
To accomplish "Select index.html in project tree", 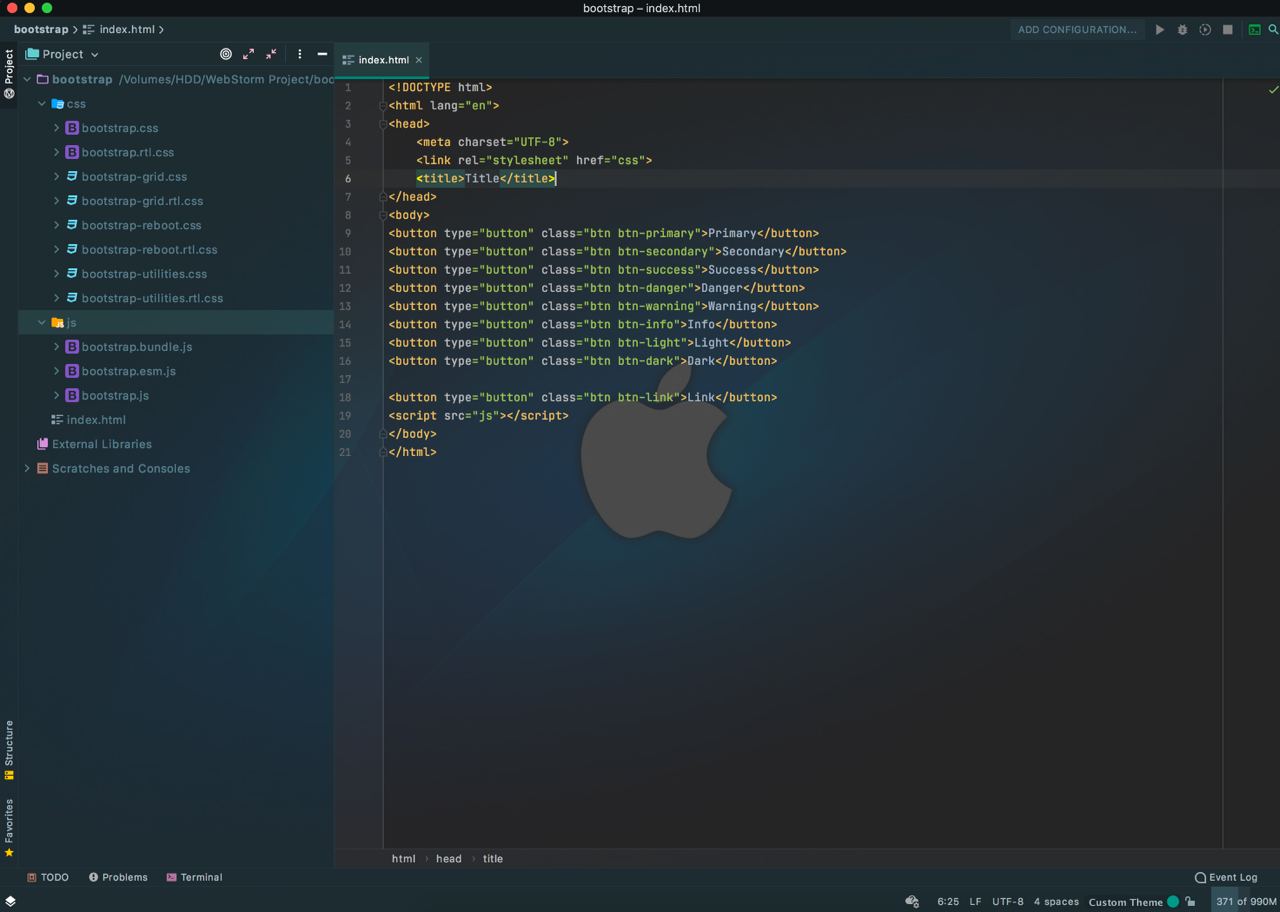I will click(x=96, y=420).
